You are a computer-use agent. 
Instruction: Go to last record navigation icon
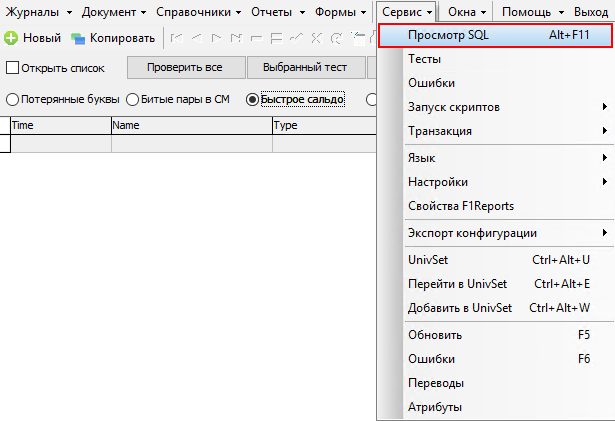[236, 38]
